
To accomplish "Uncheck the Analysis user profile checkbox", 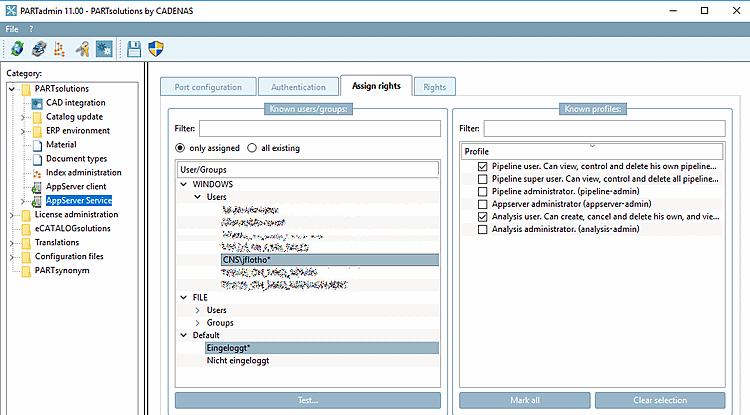I will [483, 216].
